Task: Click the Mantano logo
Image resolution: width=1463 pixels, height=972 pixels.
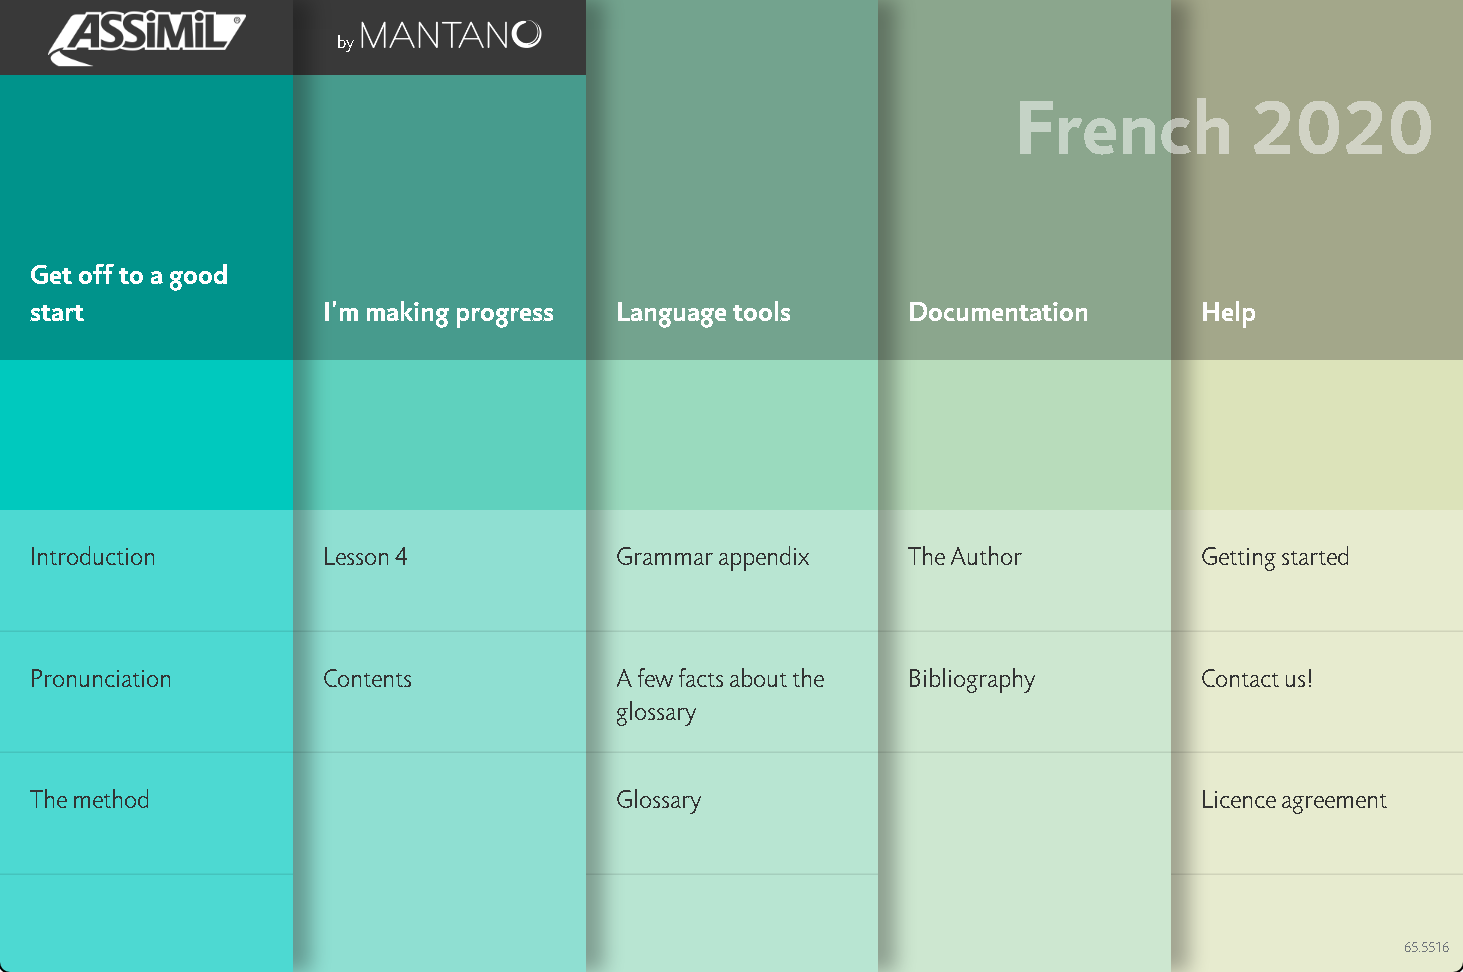Action: pyautogui.click(x=439, y=37)
